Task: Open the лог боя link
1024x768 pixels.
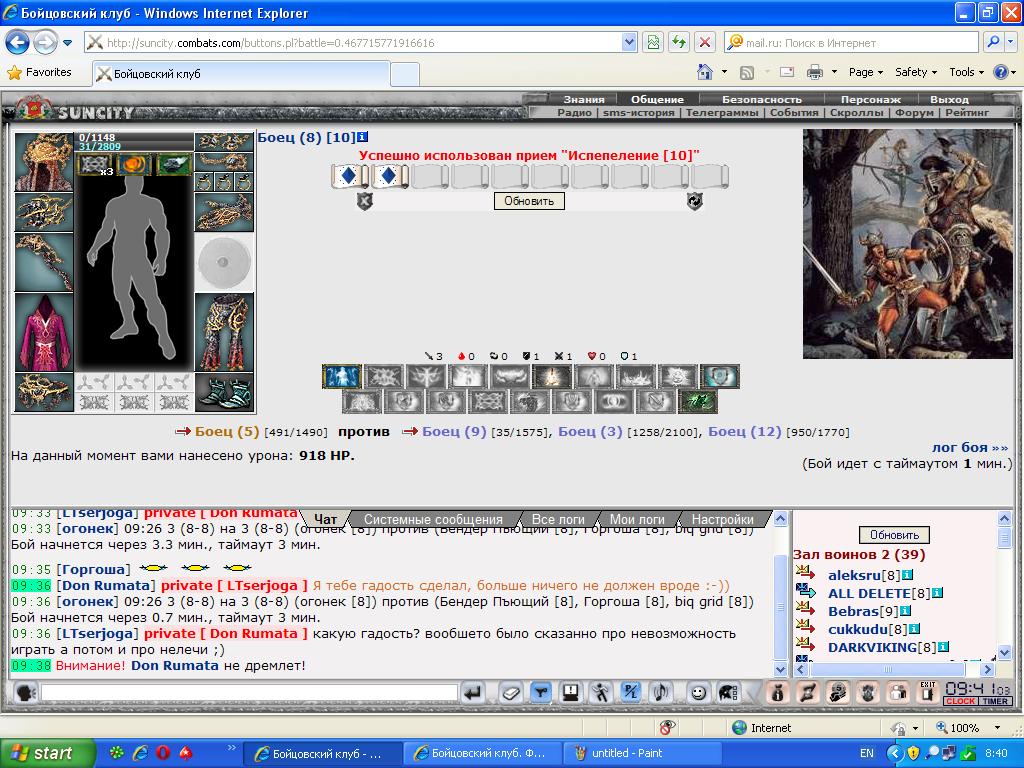Action: click(x=970, y=447)
